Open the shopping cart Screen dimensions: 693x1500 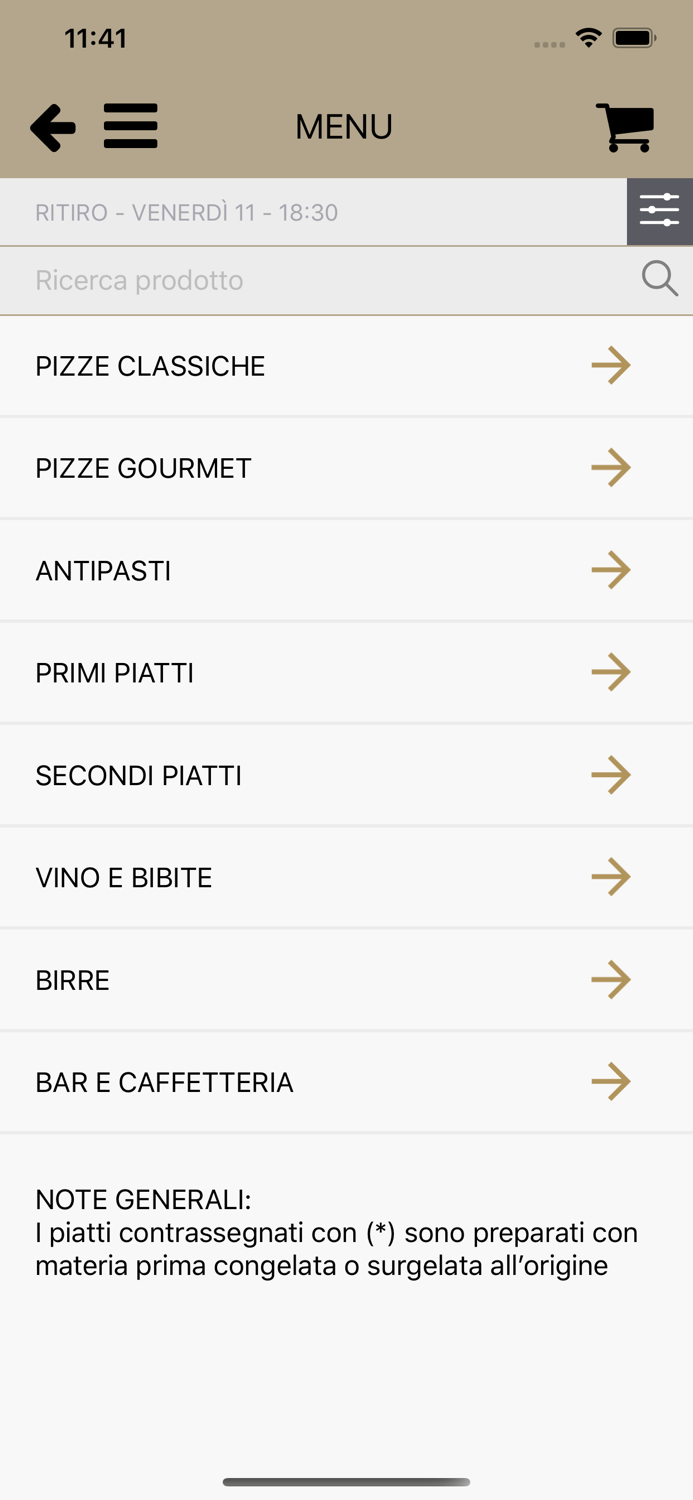click(x=625, y=126)
